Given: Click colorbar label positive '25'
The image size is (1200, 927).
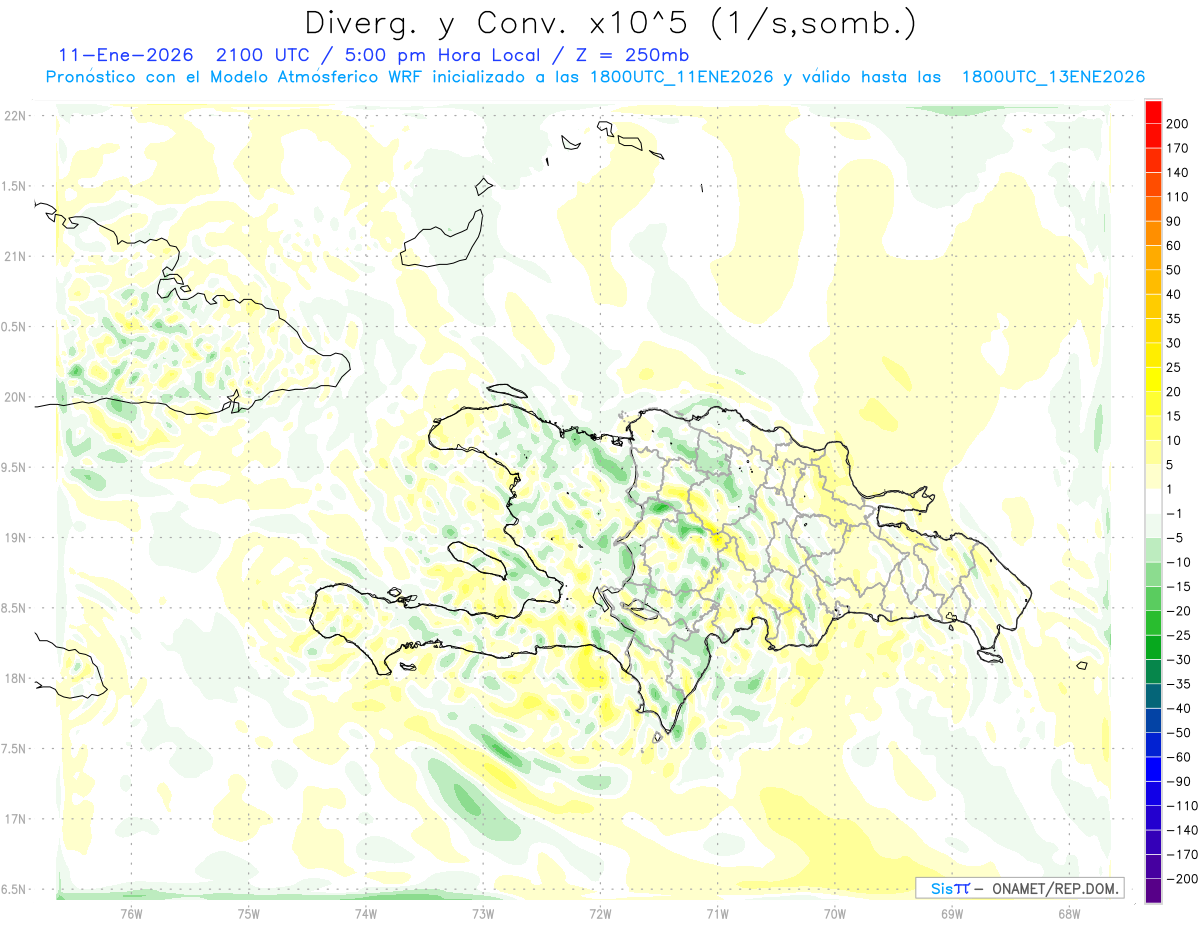Looking at the screenshot, I should click(1175, 367).
